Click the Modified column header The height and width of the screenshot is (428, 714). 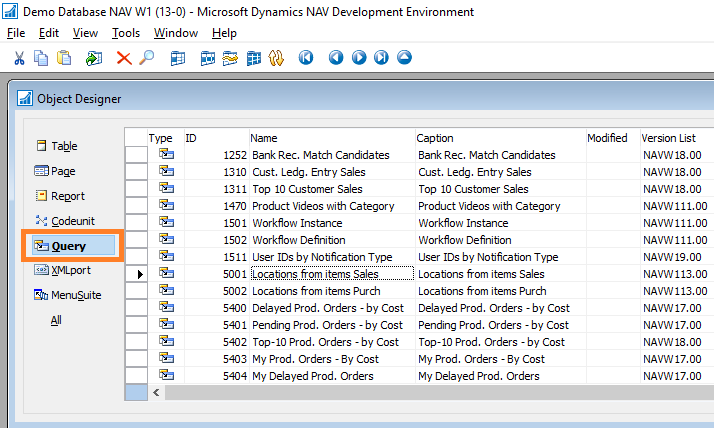(613, 138)
